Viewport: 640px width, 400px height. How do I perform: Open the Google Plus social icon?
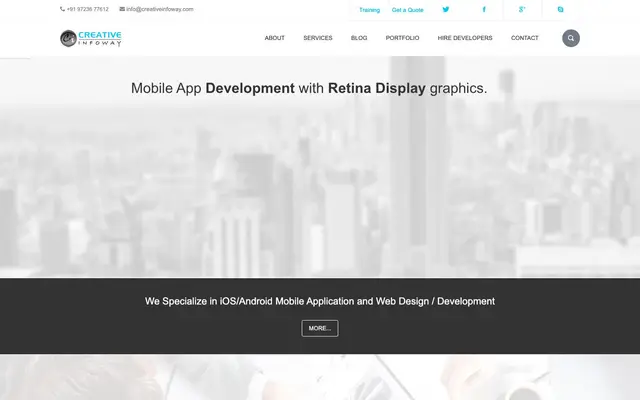click(522, 9)
